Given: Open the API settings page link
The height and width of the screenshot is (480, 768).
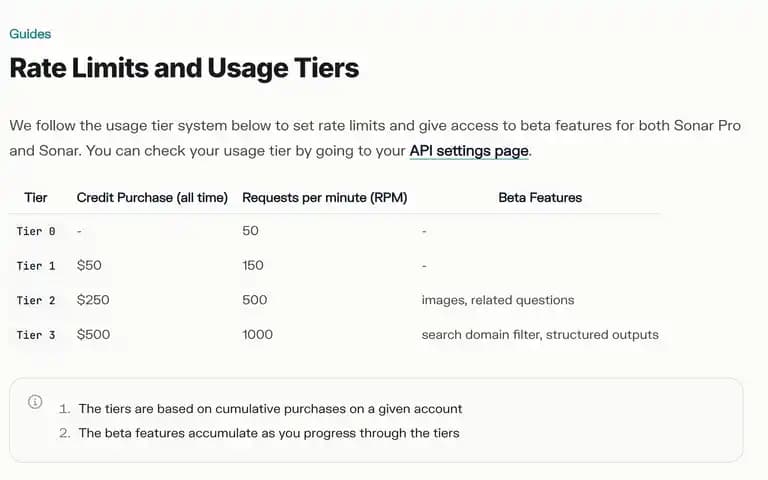Looking at the screenshot, I should coord(469,151).
